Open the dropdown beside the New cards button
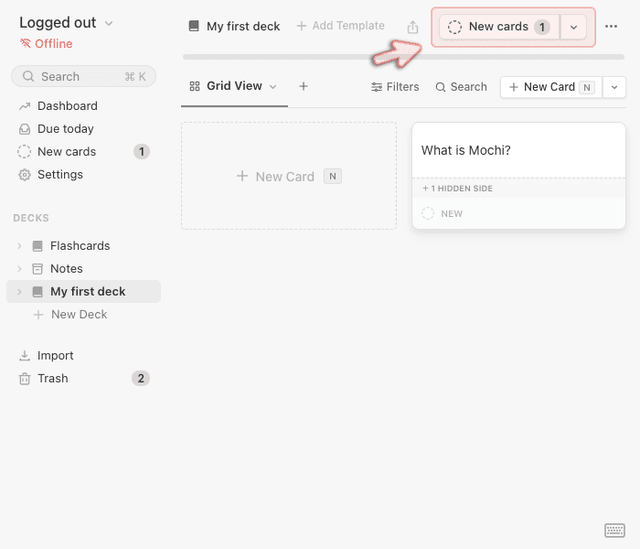The height and width of the screenshot is (549, 640). pos(573,27)
